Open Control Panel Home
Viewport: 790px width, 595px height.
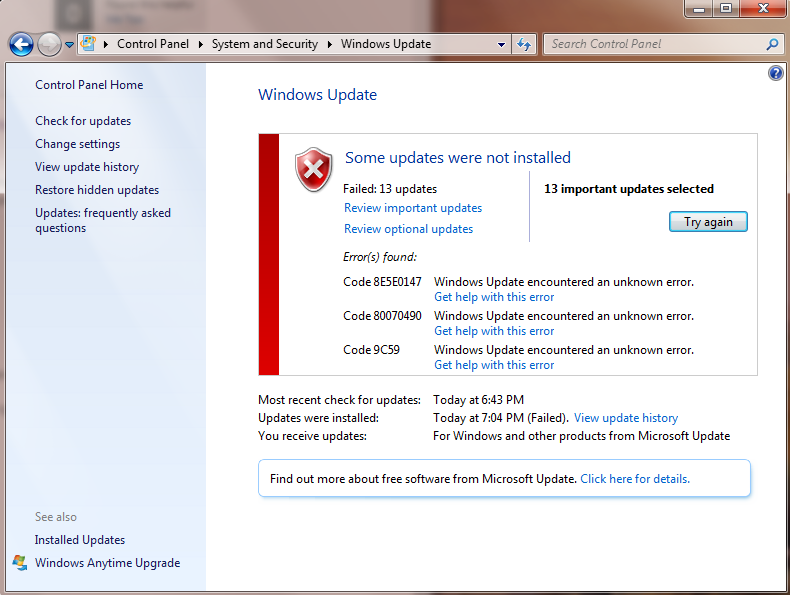(x=89, y=85)
